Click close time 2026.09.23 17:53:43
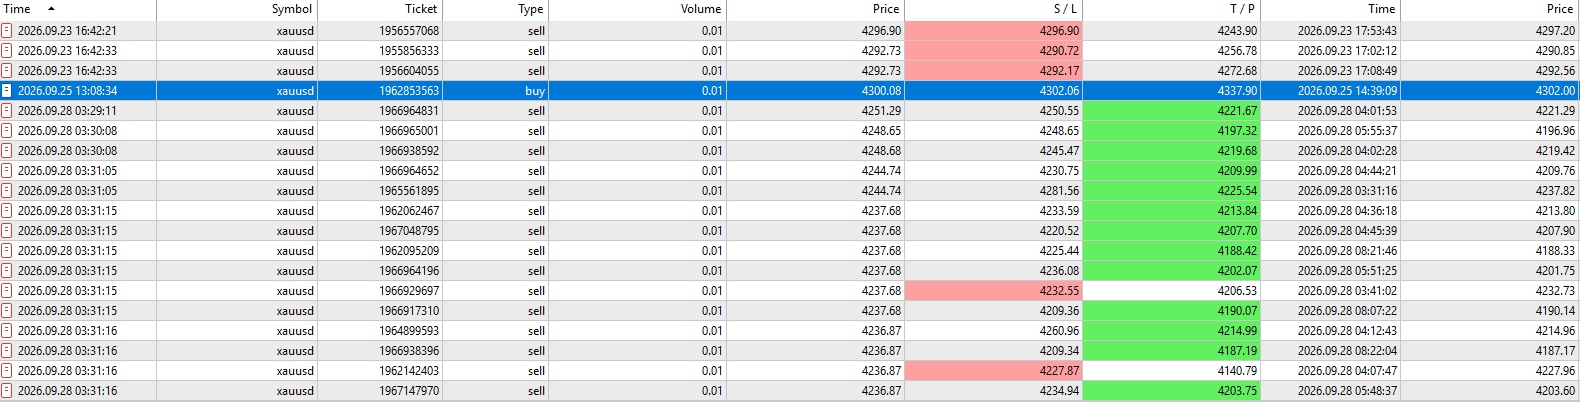Image resolution: width=1580 pixels, height=402 pixels. [1347, 31]
